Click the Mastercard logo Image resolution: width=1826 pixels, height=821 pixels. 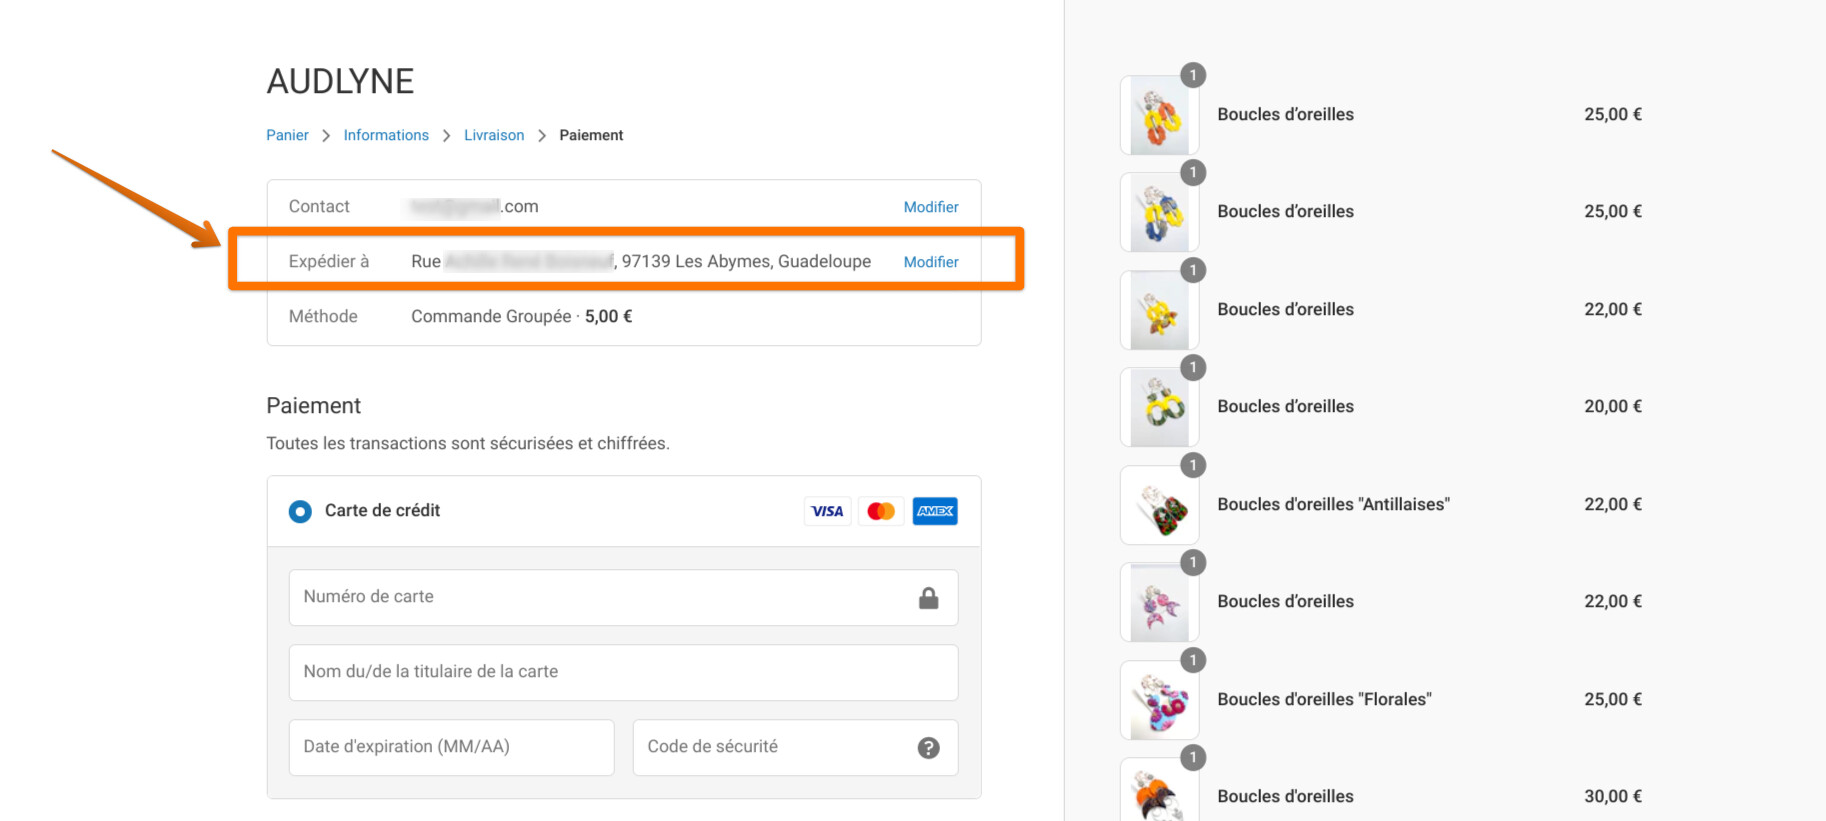(881, 511)
